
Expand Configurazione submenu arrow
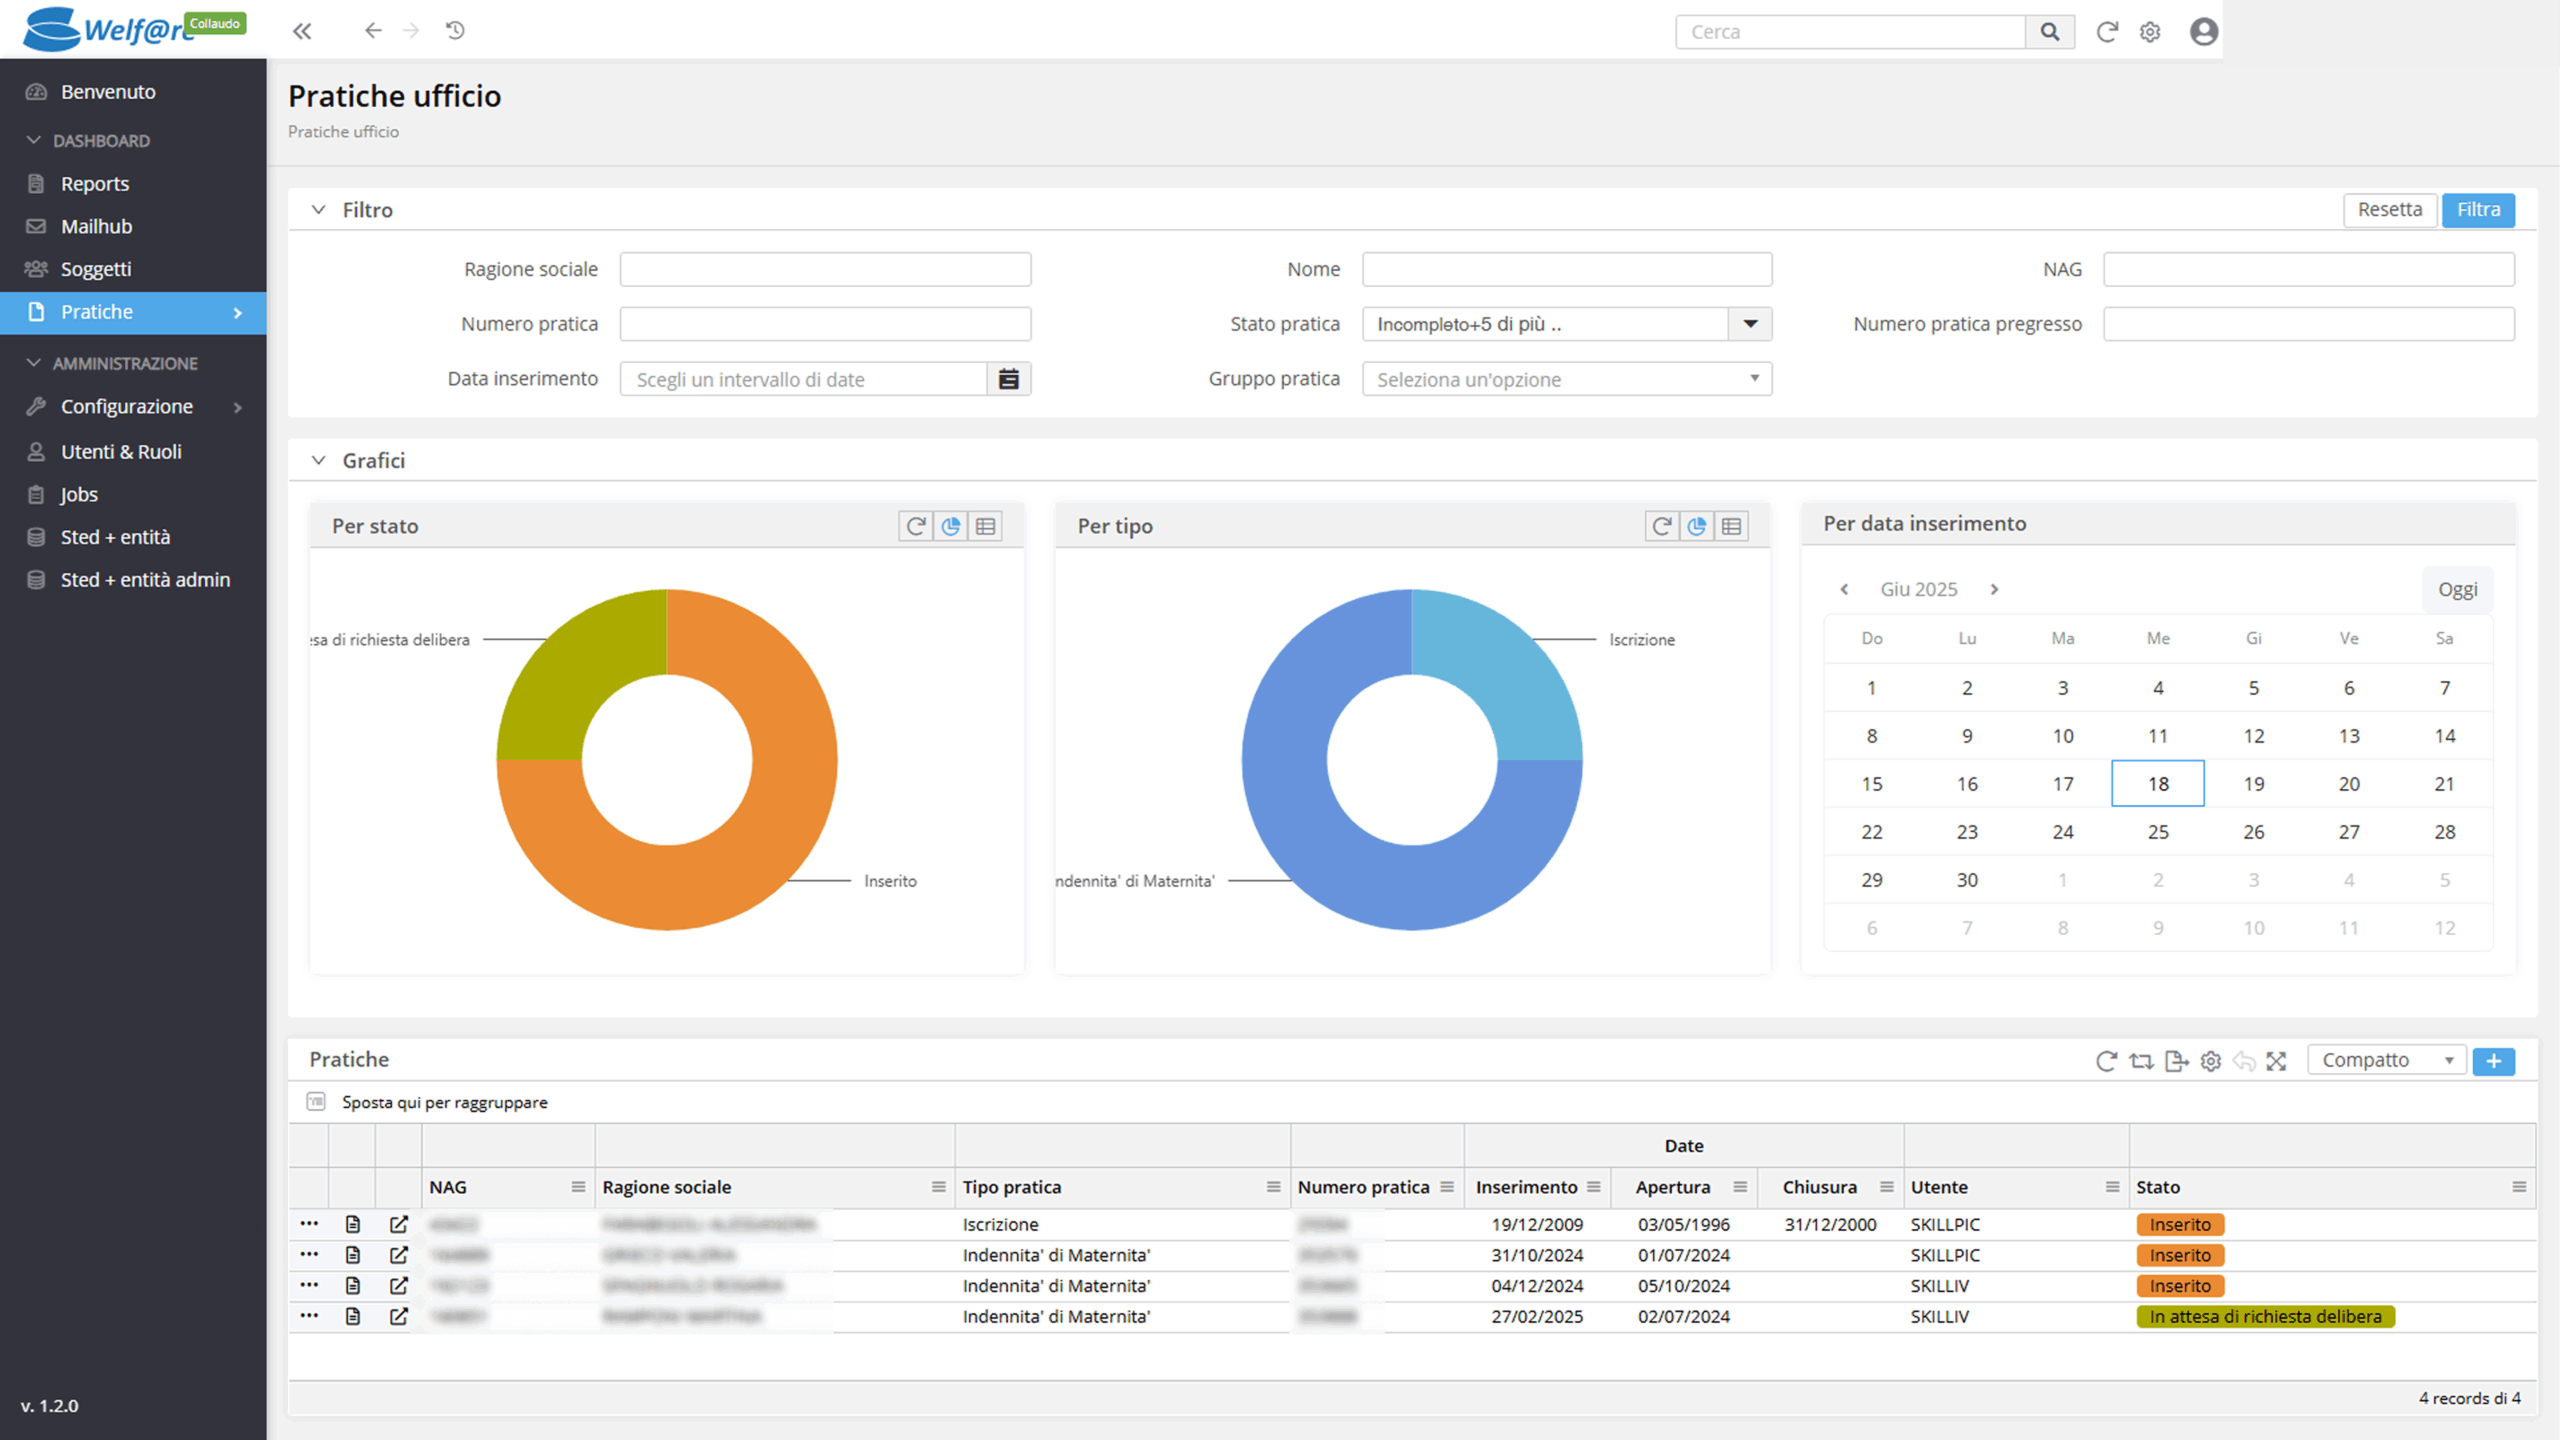click(x=238, y=407)
